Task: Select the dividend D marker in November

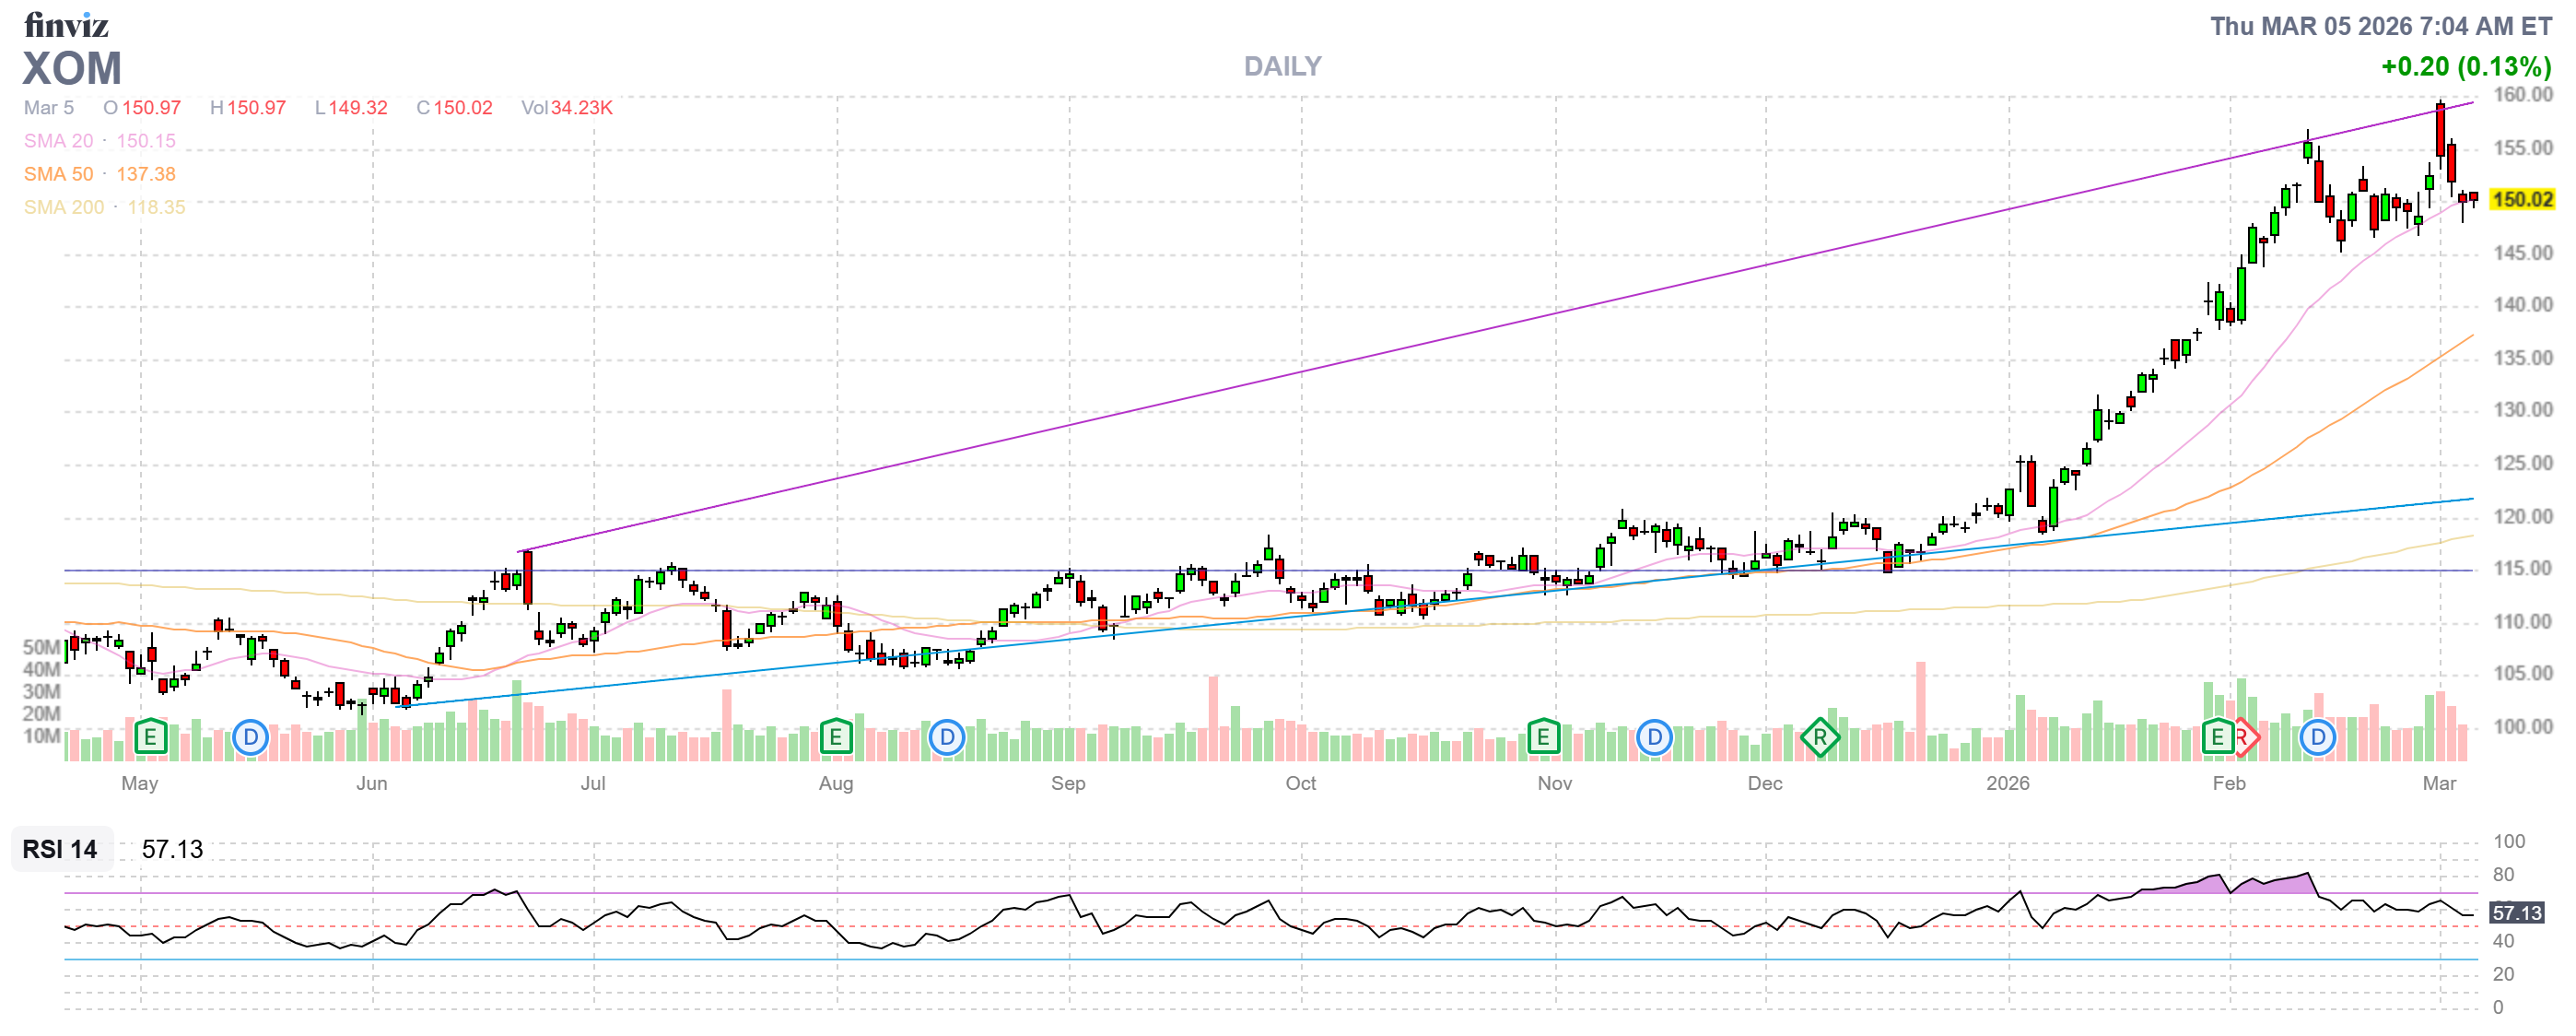Action: click(x=1654, y=738)
